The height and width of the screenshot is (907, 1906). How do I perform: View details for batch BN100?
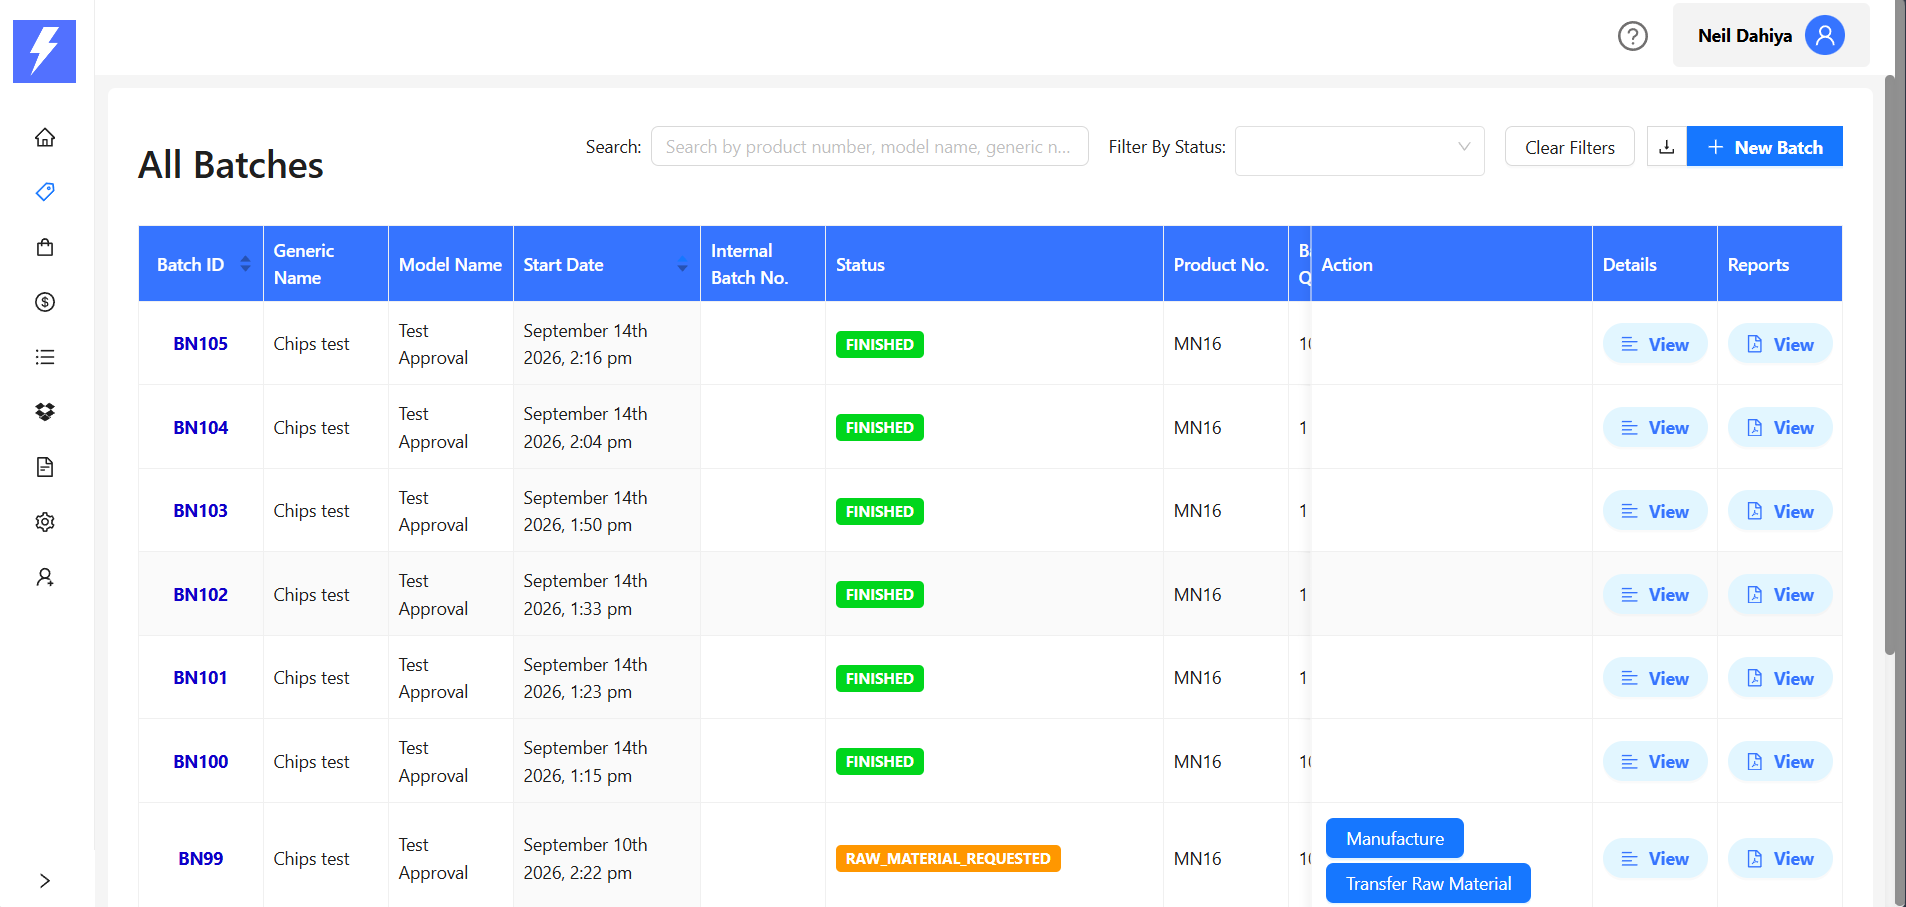[1655, 762]
